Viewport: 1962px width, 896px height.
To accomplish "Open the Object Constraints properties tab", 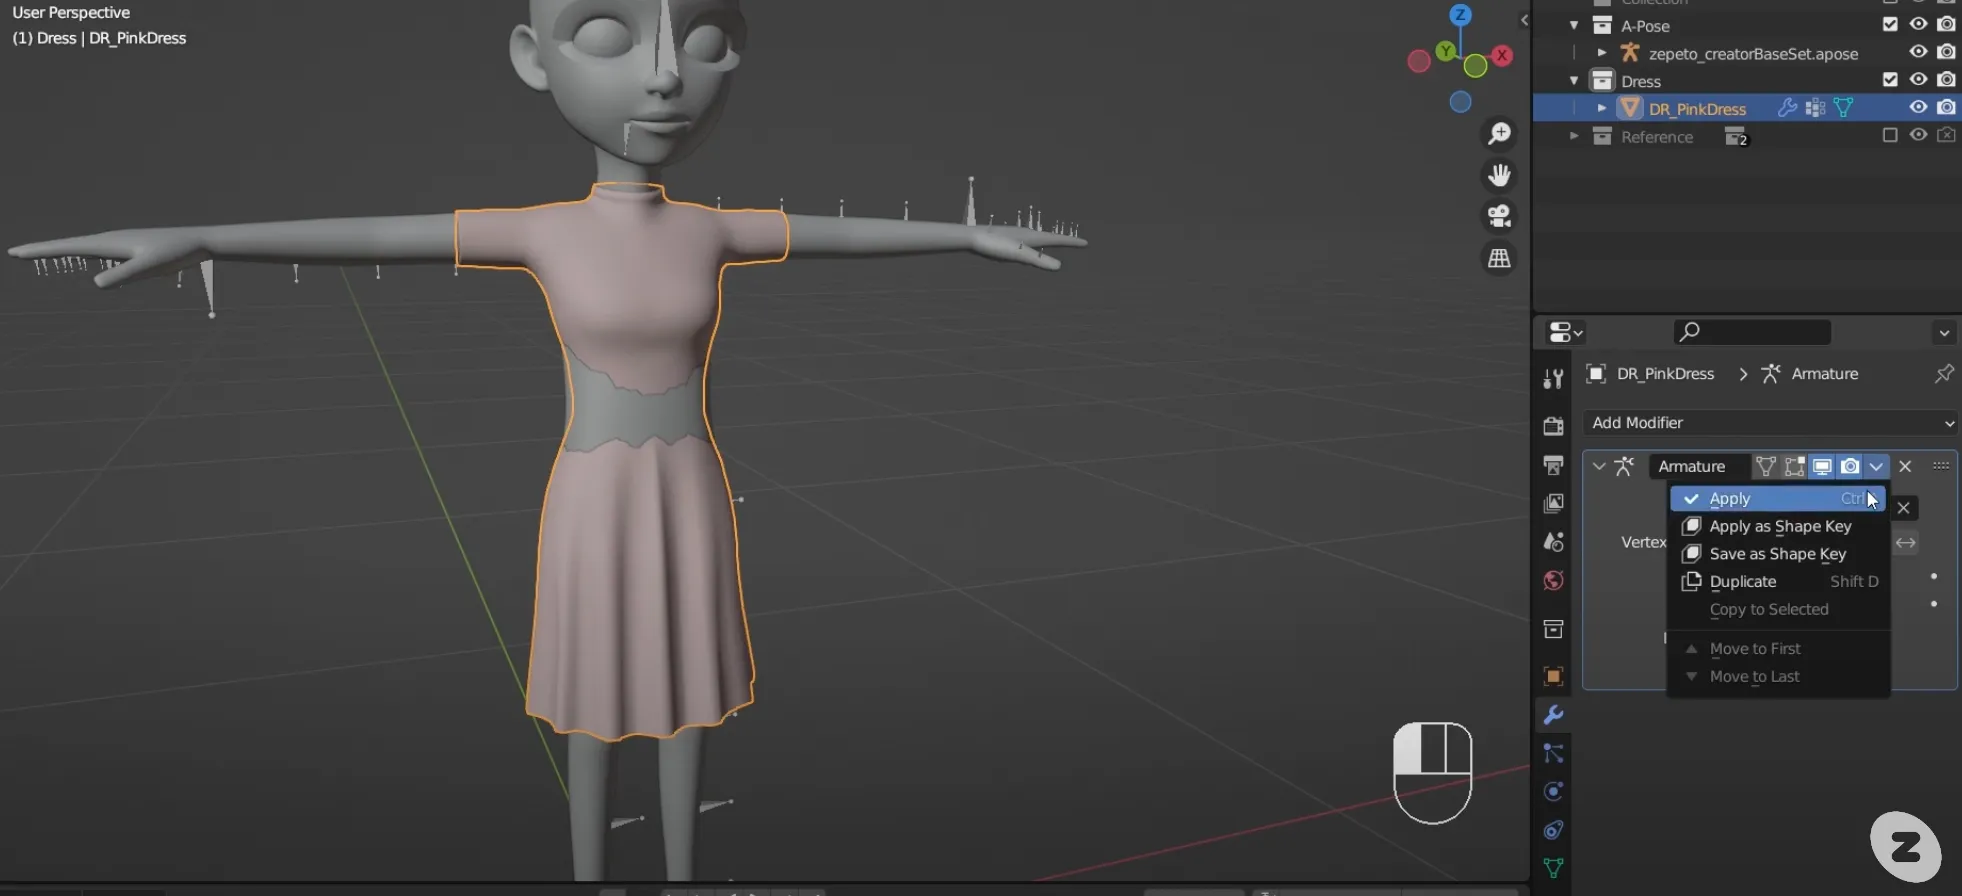I will click(1553, 830).
